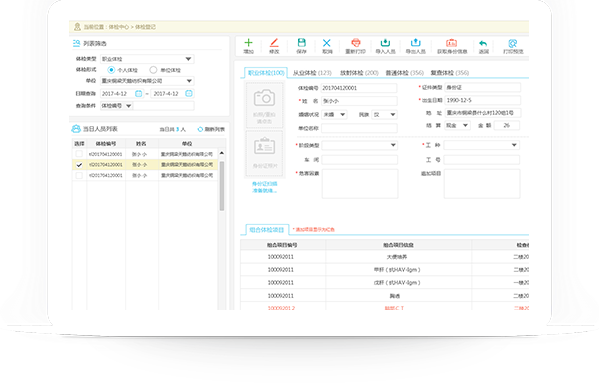Click the 危害因素 hazard factors text area
Image resolution: width=599 pixels, height=383 pixels.
pos(360,184)
